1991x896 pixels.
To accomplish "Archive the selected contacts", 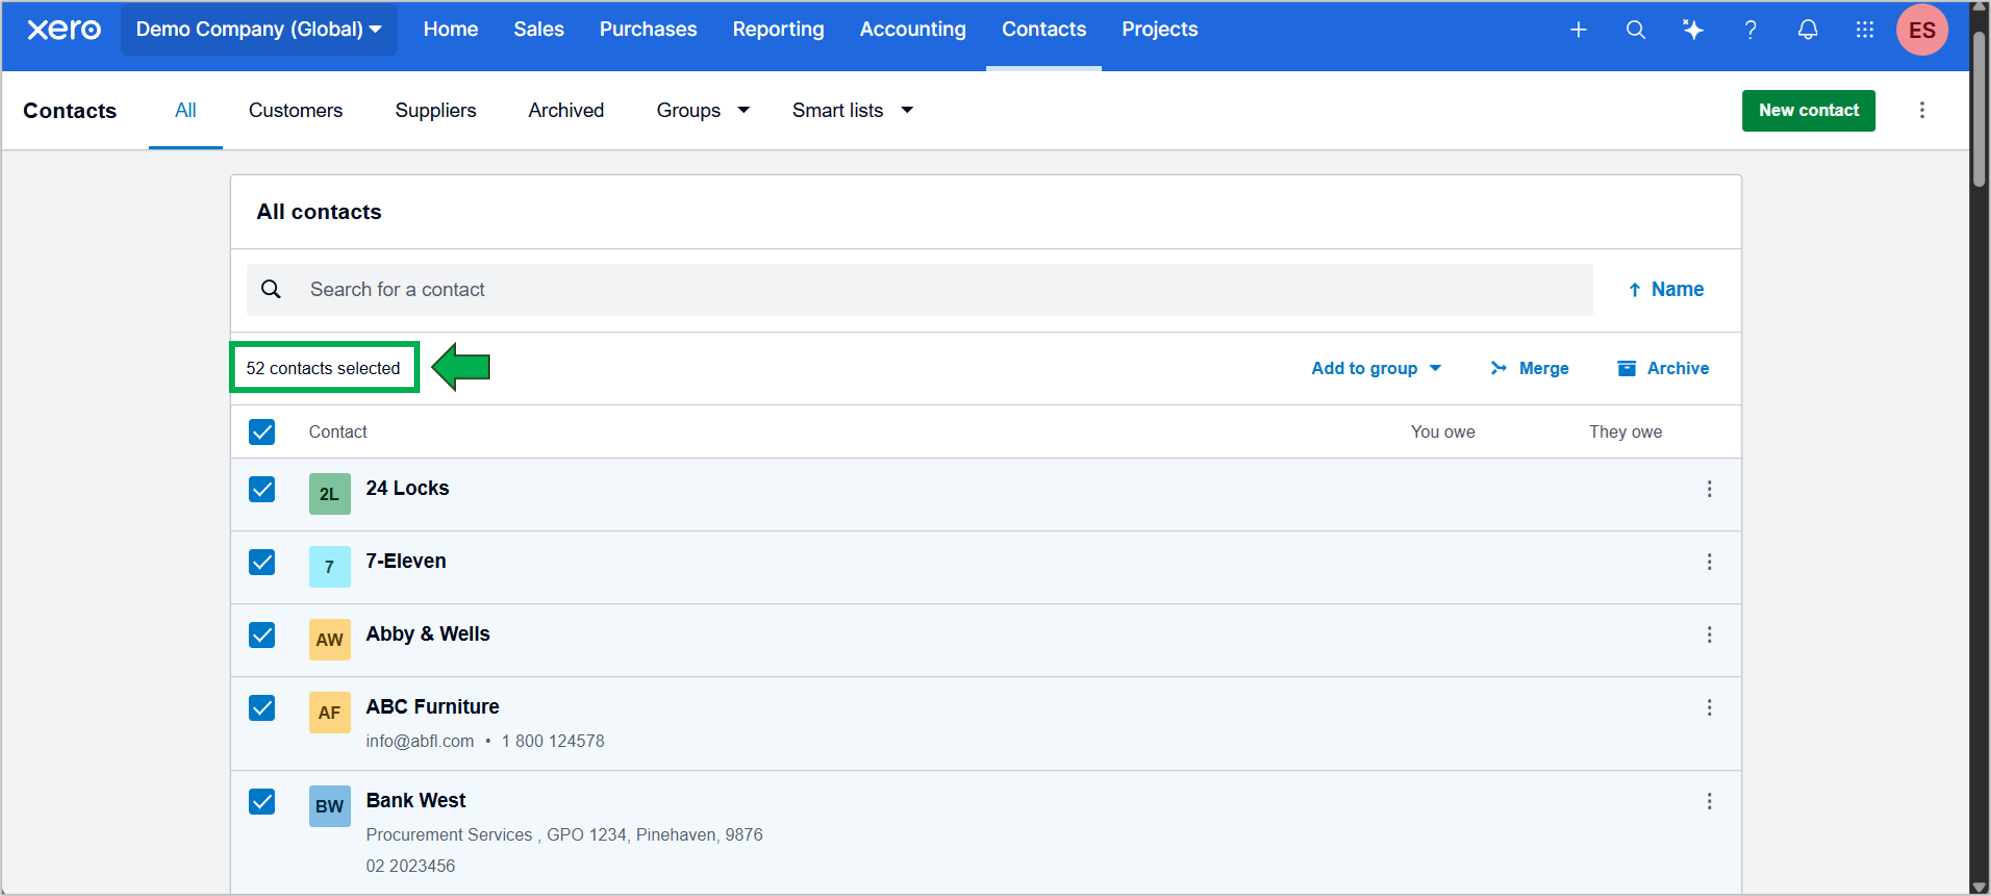I will point(1663,368).
